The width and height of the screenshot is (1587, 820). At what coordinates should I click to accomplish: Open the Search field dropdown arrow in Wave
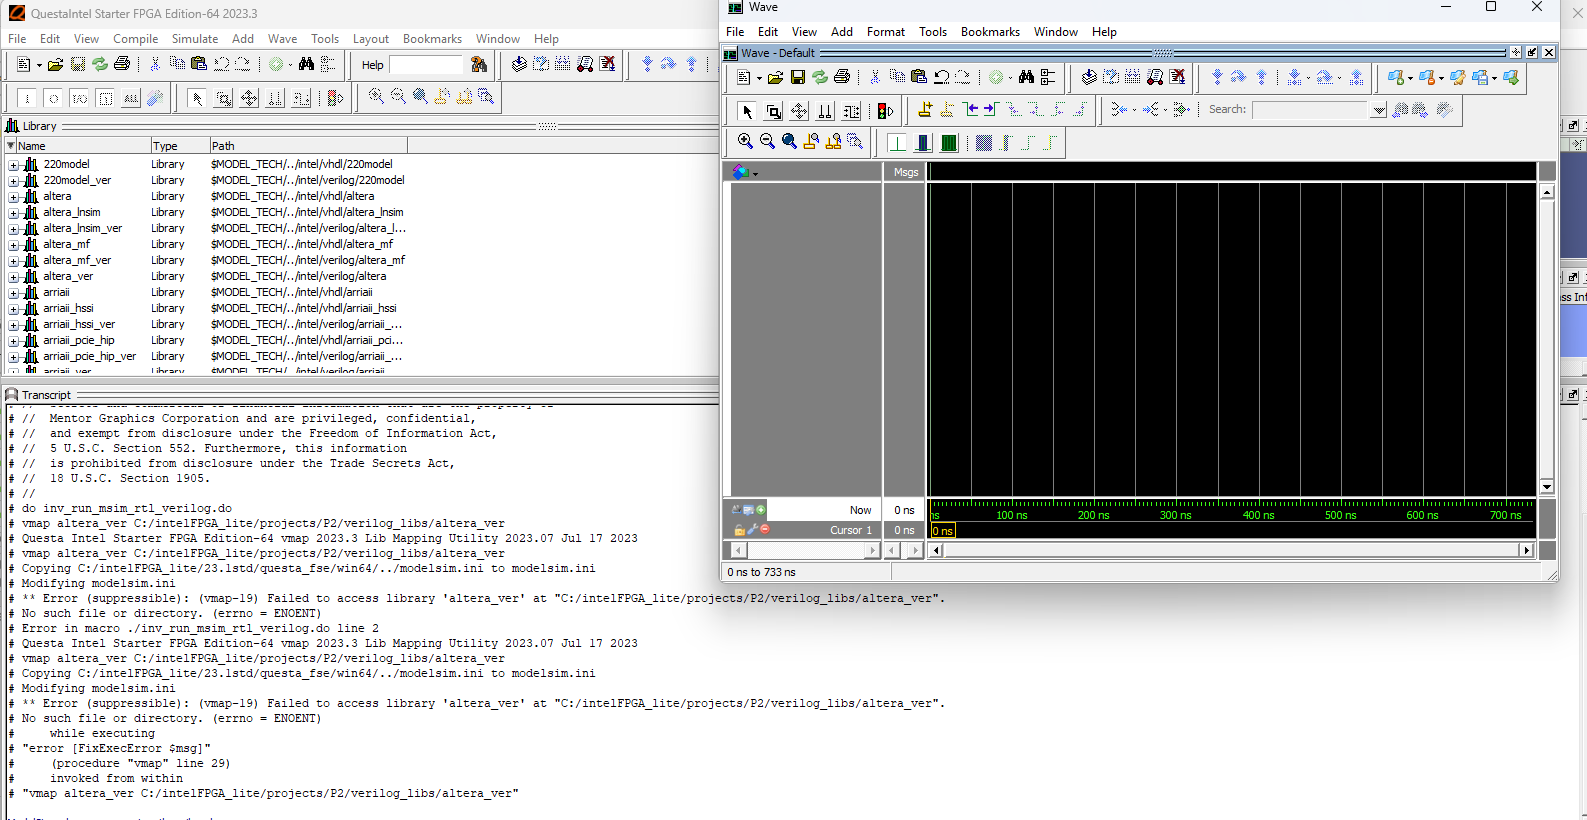coord(1379,111)
